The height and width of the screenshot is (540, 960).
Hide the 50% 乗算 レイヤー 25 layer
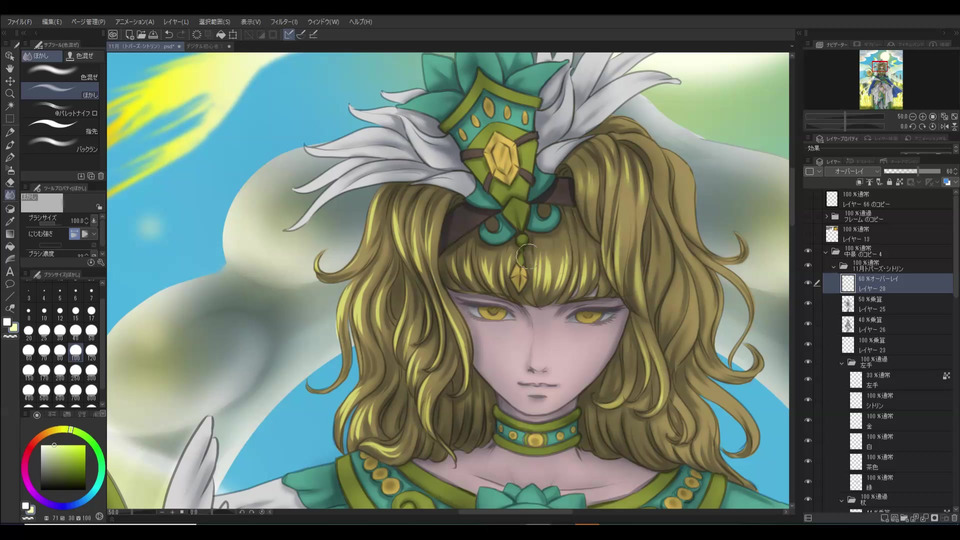[809, 303]
